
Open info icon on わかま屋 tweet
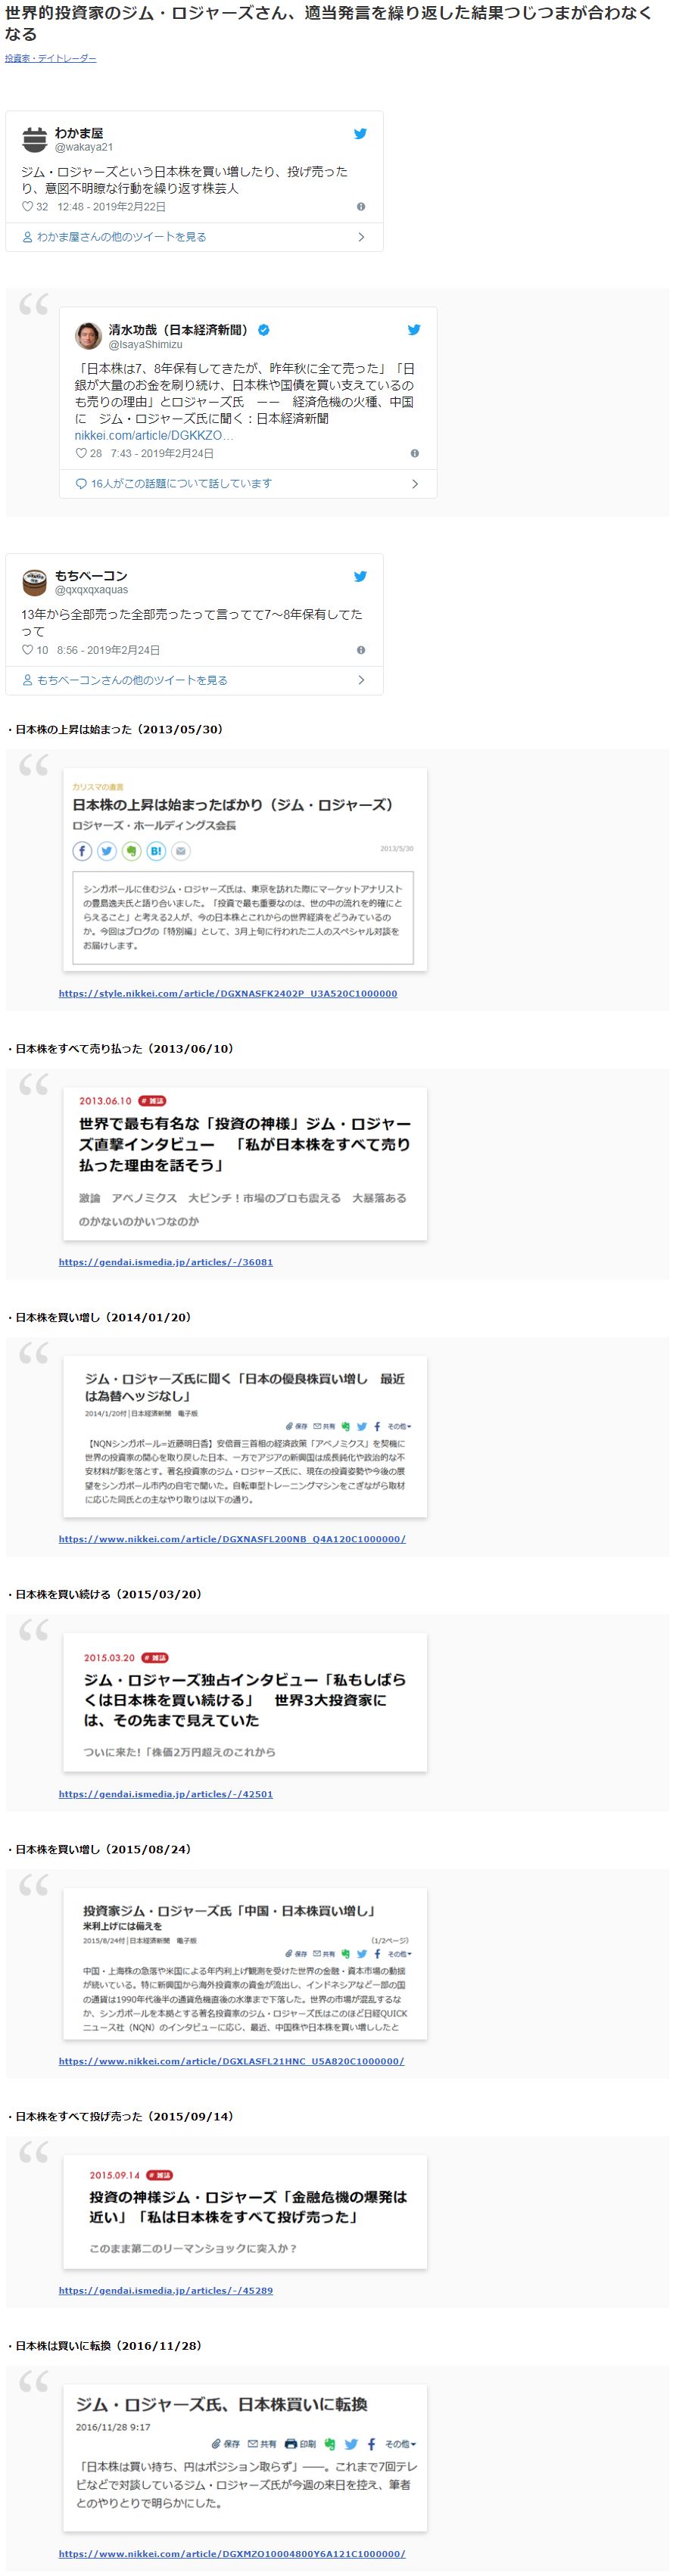(361, 207)
